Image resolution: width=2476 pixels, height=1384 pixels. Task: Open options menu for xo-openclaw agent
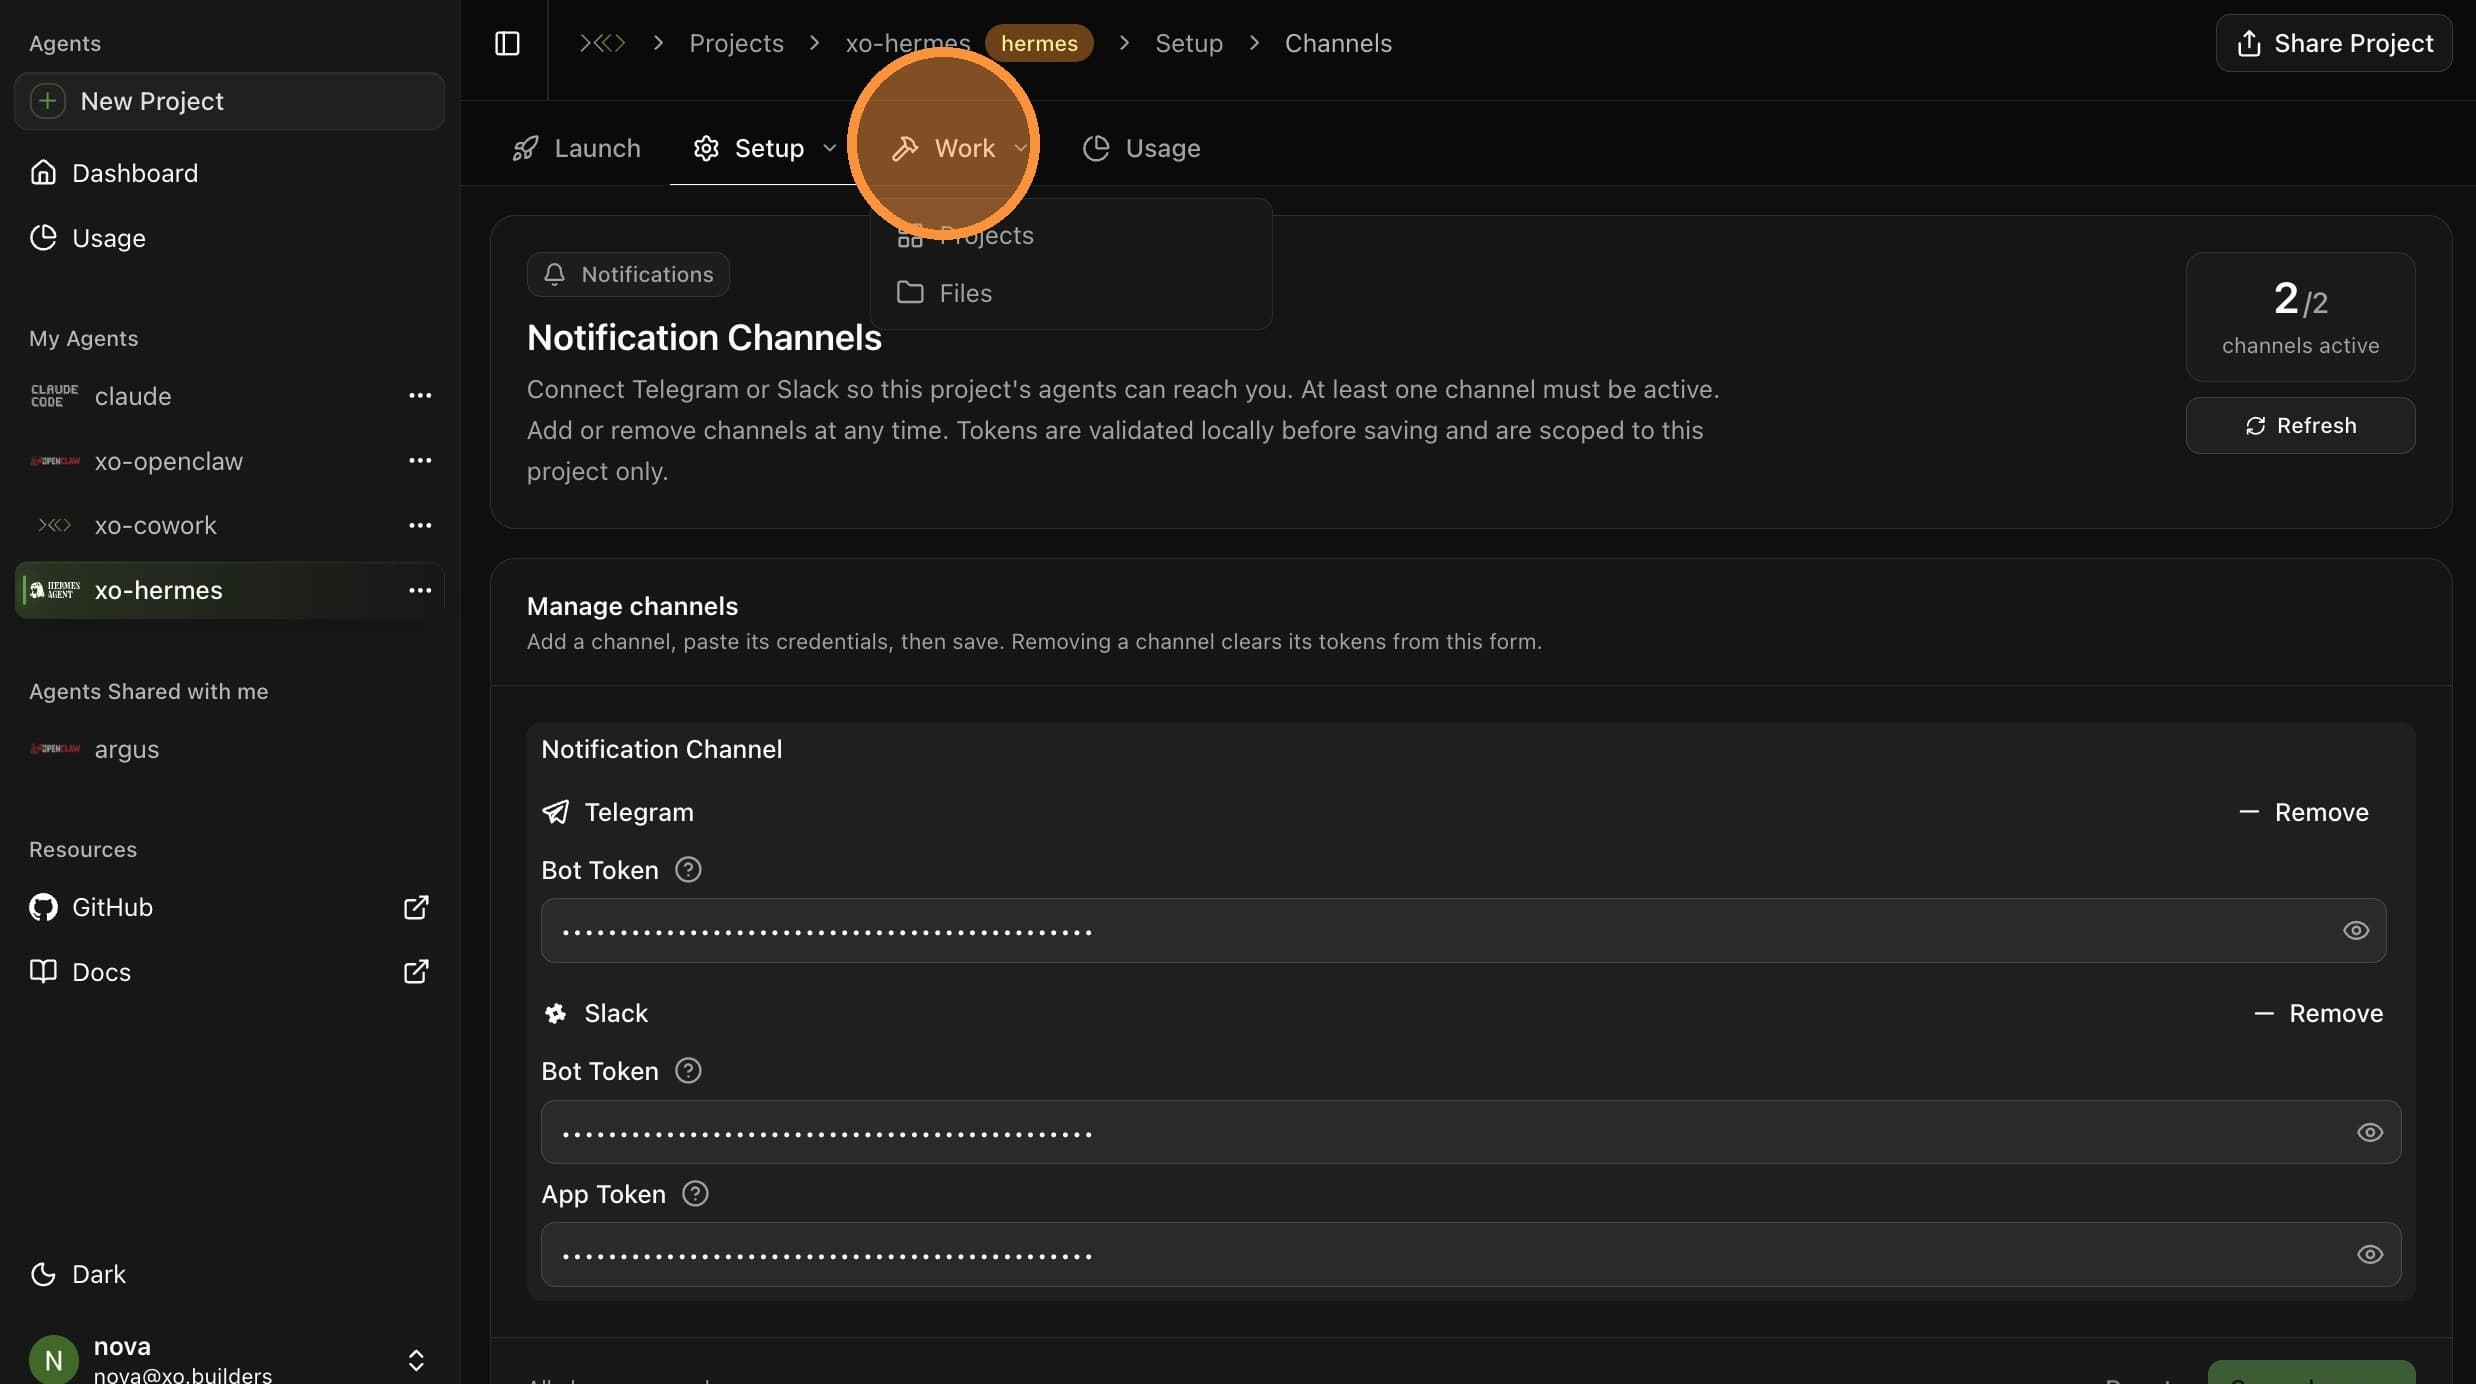click(x=420, y=461)
